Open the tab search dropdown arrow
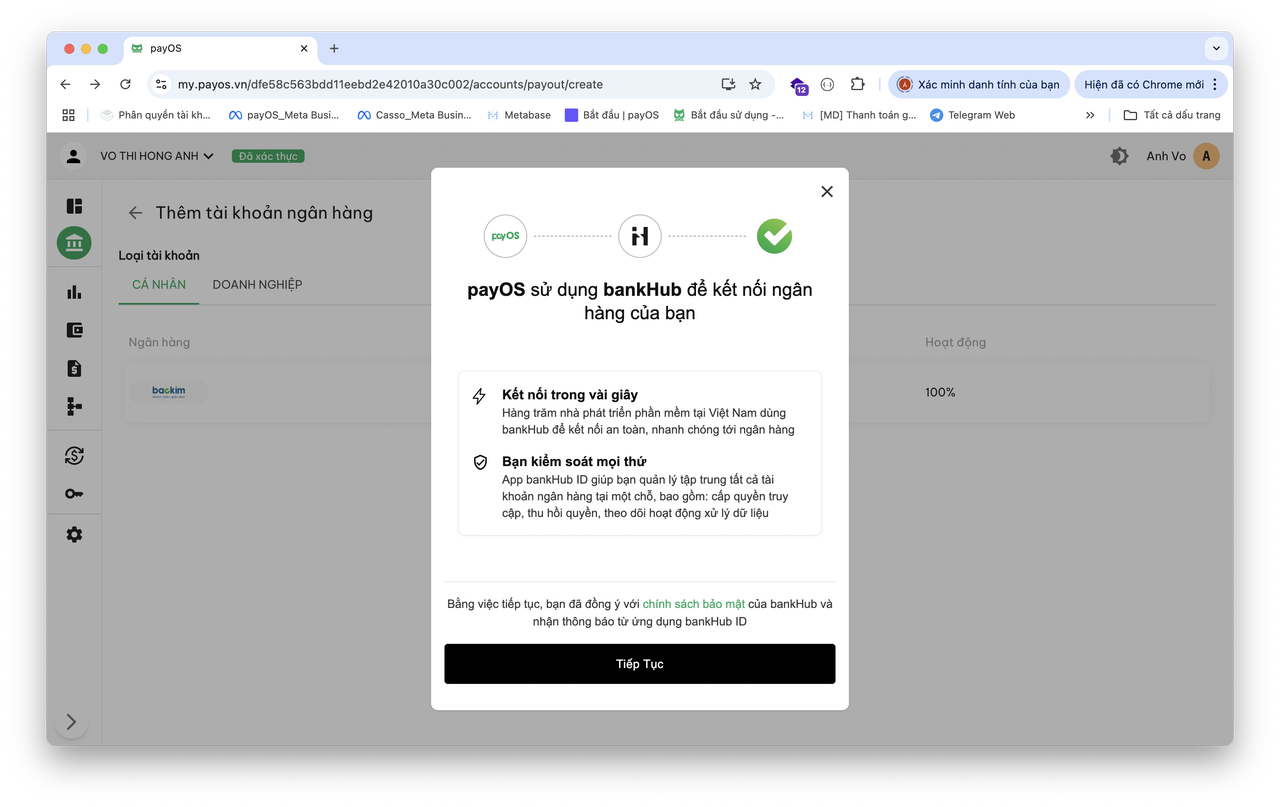 coord(1216,48)
